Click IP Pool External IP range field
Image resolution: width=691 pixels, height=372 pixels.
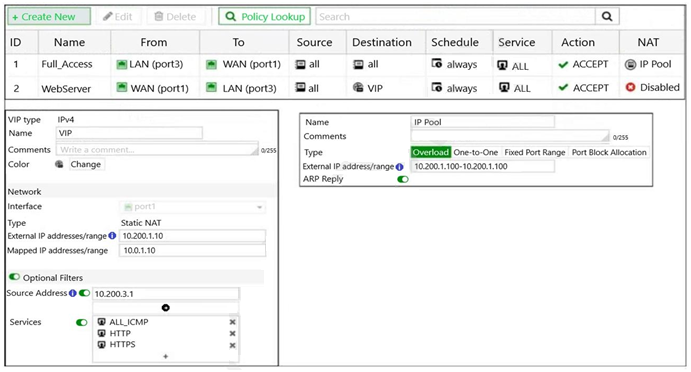(x=483, y=166)
